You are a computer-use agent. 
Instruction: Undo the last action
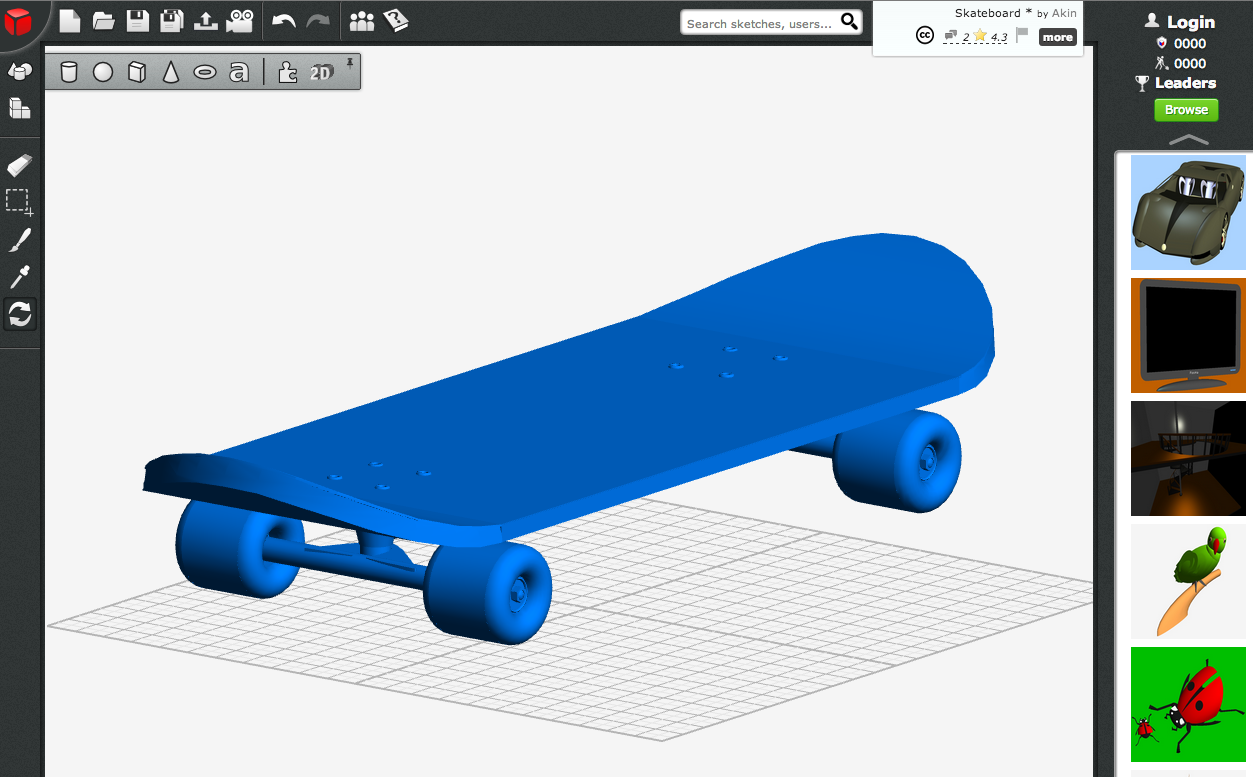[284, 21]
